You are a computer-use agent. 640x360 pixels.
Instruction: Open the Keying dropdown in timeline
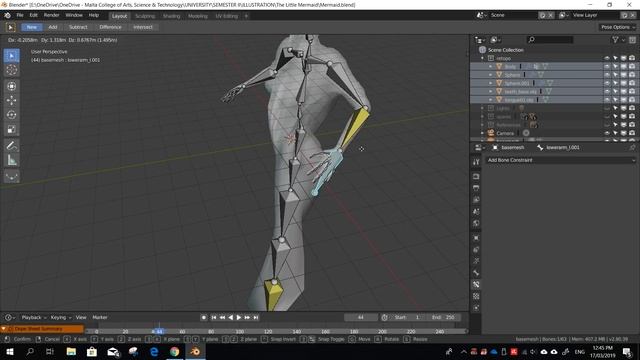pyautogui.click(x=60, y=317)
